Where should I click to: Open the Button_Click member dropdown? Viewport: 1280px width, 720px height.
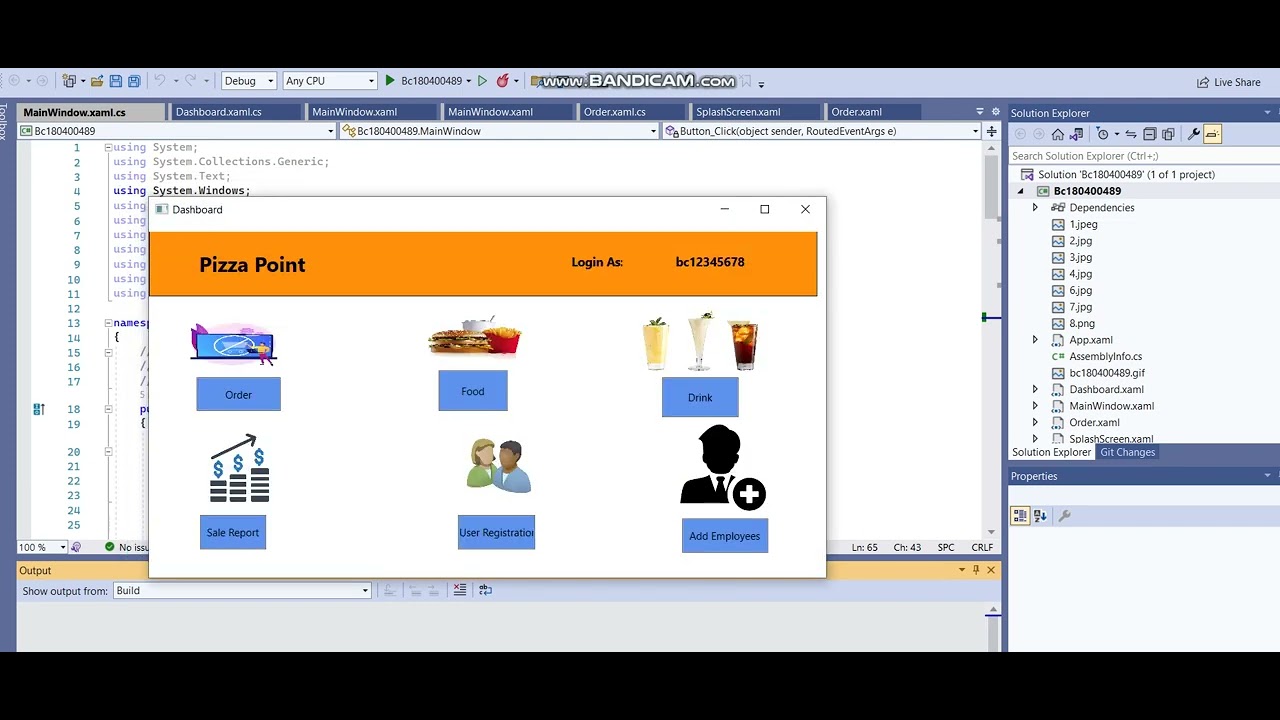coord(822,131)
